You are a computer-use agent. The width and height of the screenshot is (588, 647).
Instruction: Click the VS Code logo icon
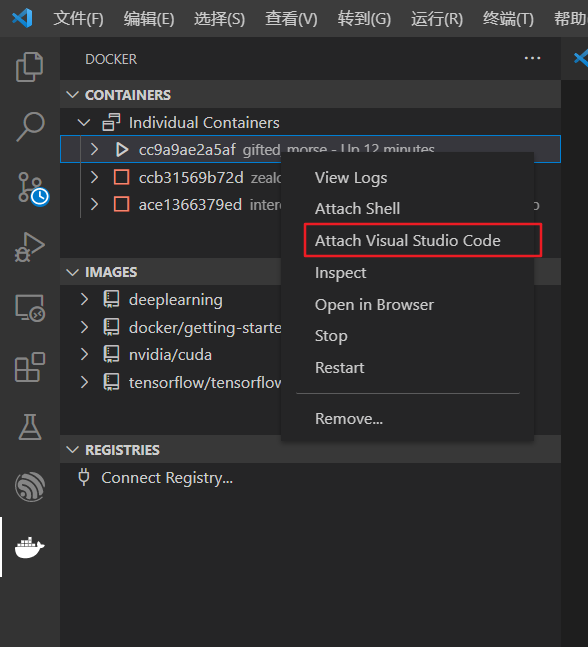click(x=22, y=18)
